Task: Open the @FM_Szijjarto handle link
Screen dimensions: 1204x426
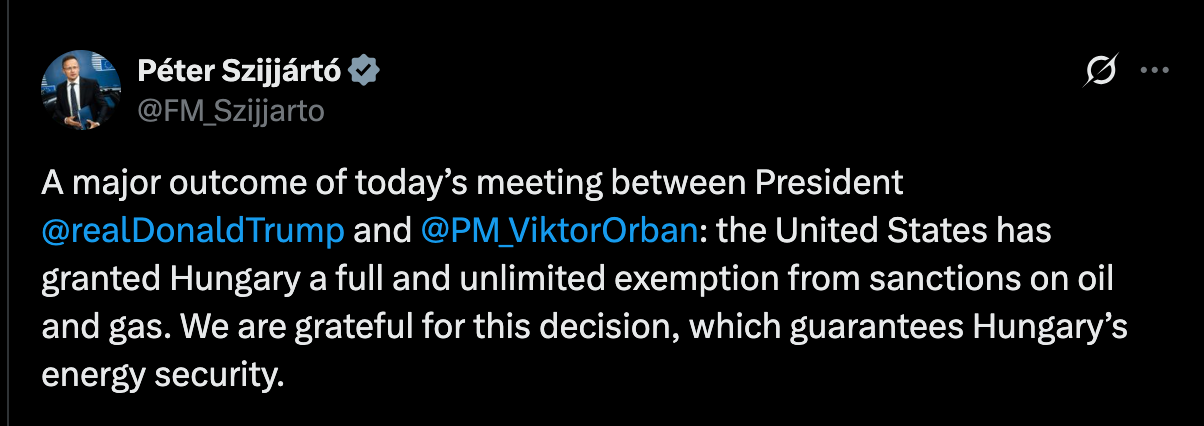Action: (229, 110)
